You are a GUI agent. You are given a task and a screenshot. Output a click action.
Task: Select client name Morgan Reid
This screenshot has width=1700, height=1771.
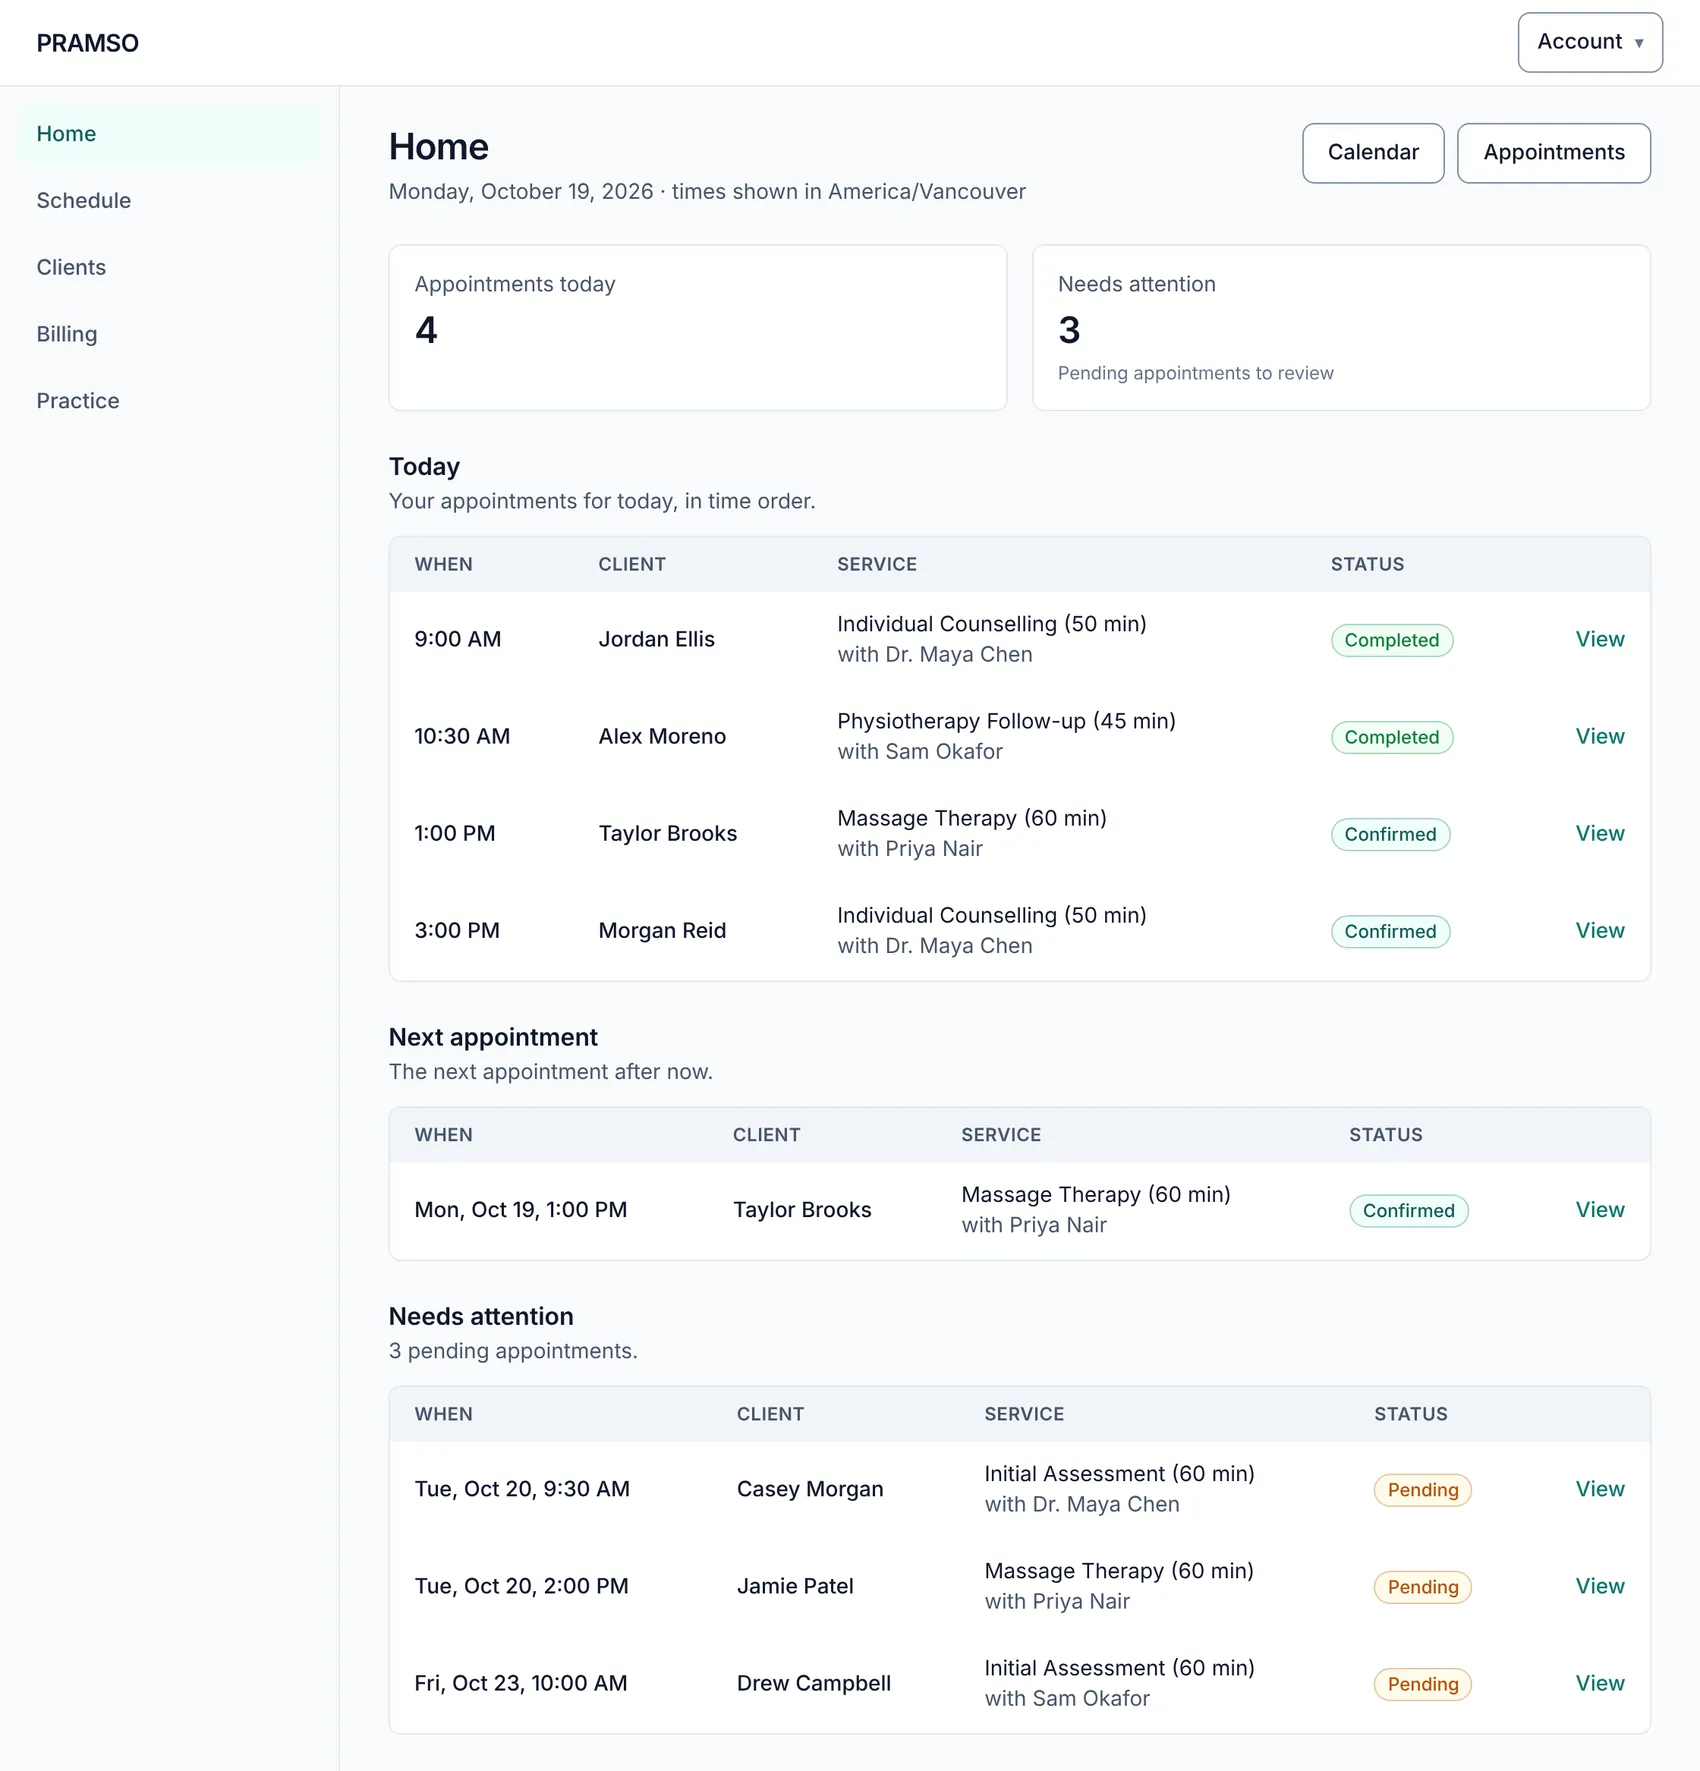click(x=662, y=930)
